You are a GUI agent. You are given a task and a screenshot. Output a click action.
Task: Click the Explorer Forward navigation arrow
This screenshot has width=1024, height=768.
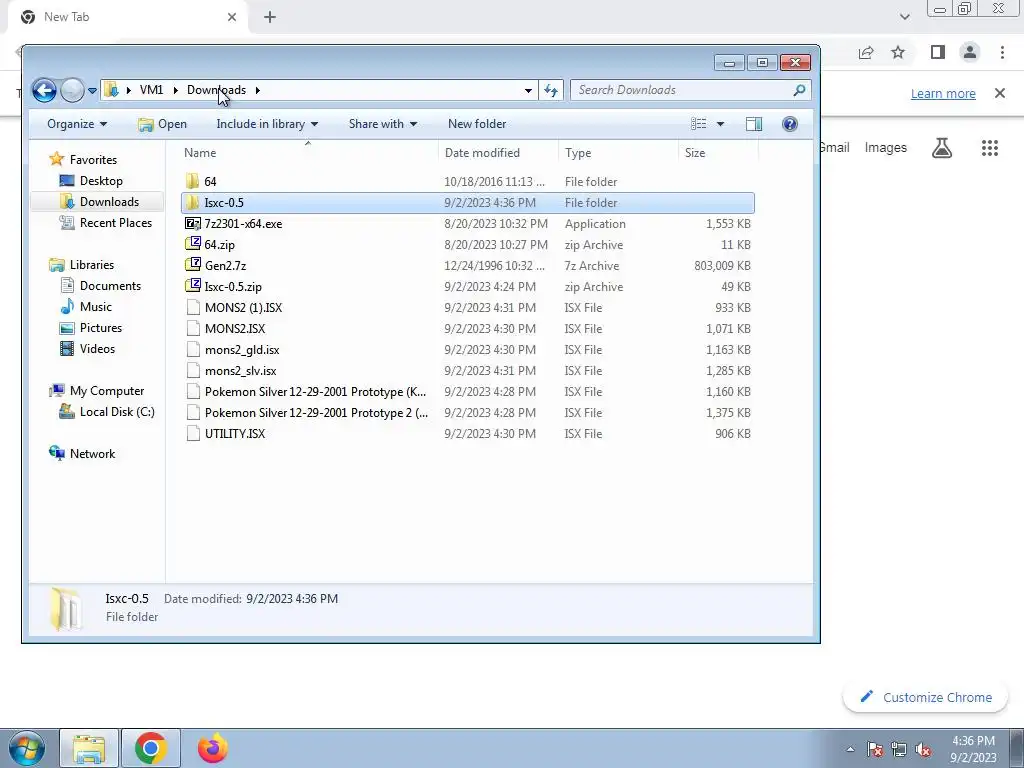[72, 90]
